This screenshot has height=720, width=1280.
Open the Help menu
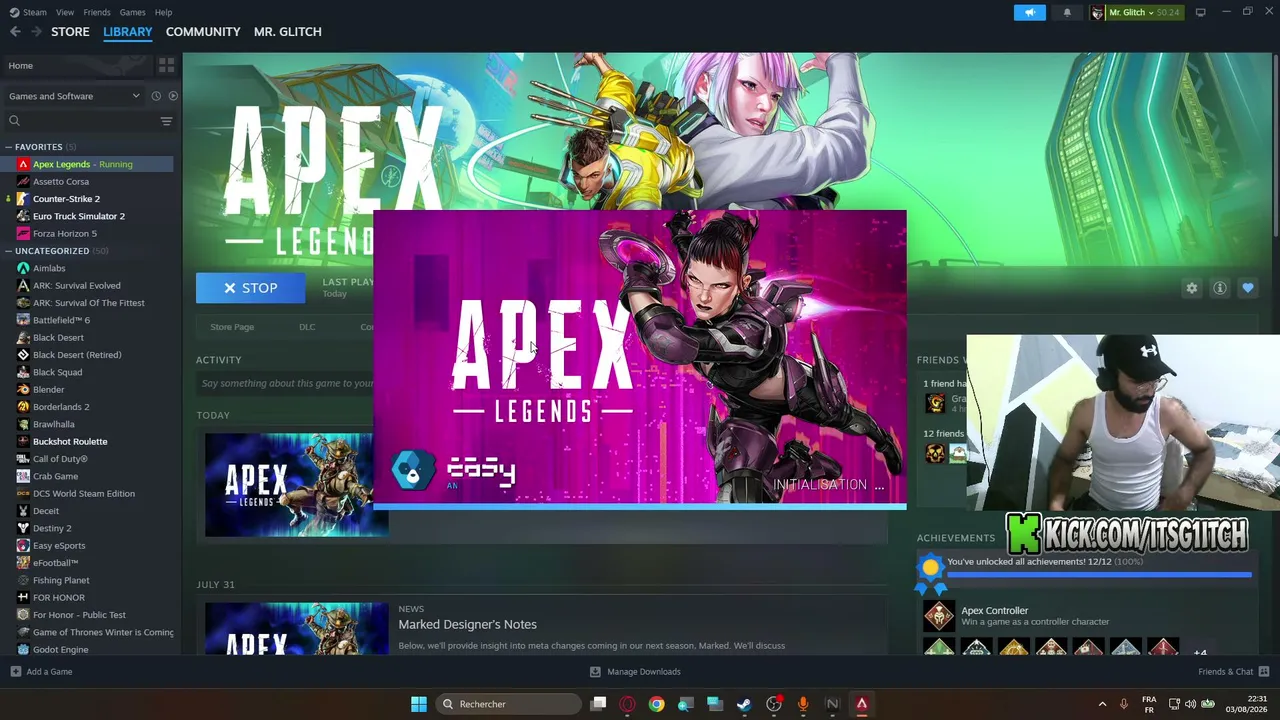coord(163,12)
